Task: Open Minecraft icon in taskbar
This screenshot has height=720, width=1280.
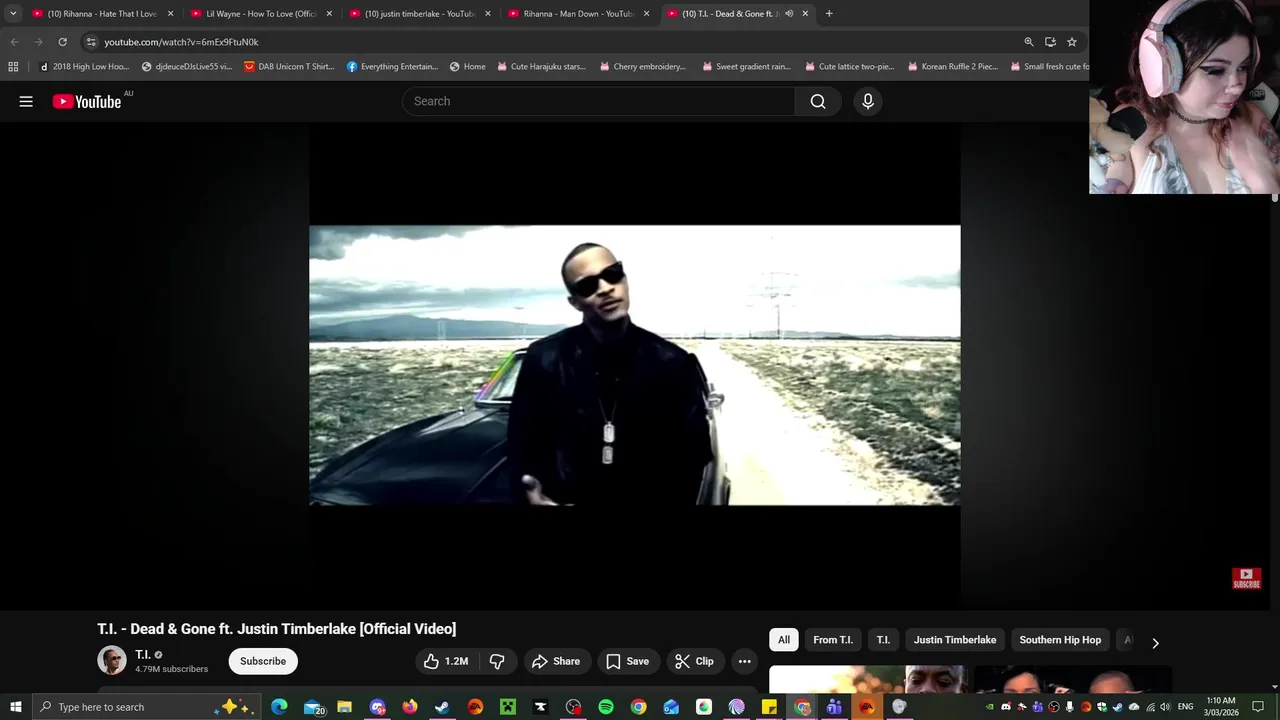Action: (x=508, y=707)
